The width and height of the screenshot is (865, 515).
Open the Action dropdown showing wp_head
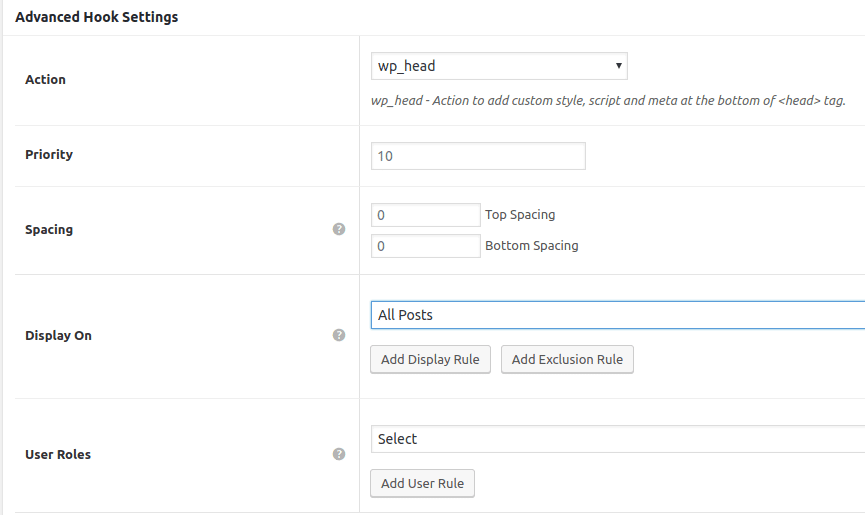499,66
